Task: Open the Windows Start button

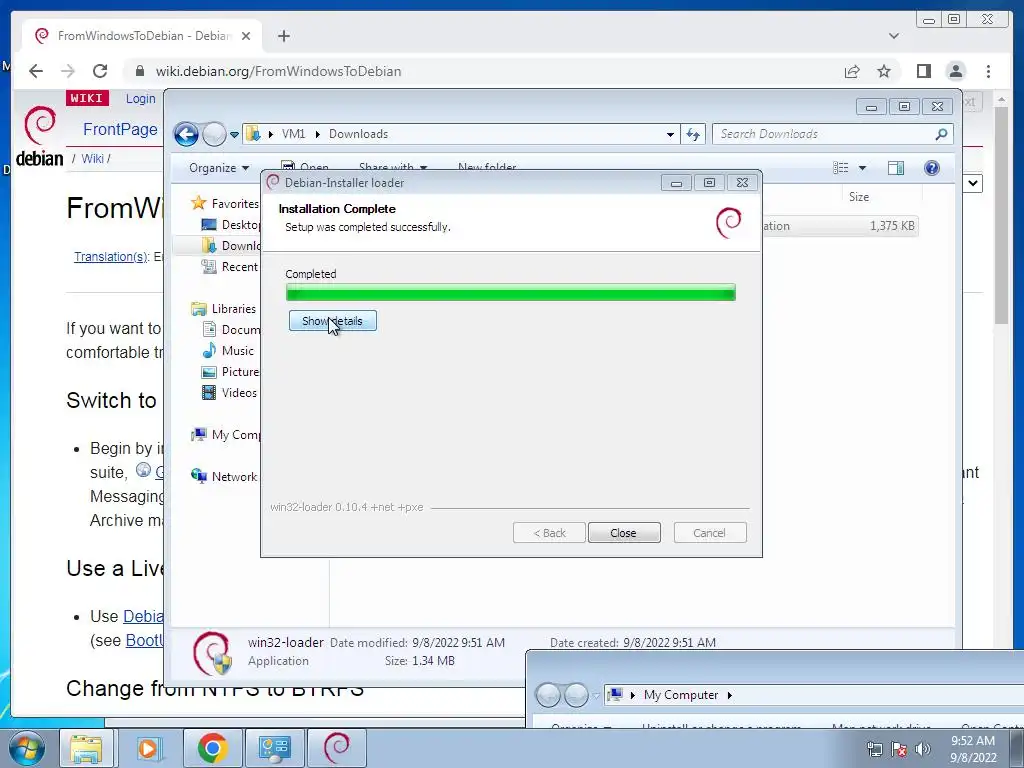Action: 25,748
